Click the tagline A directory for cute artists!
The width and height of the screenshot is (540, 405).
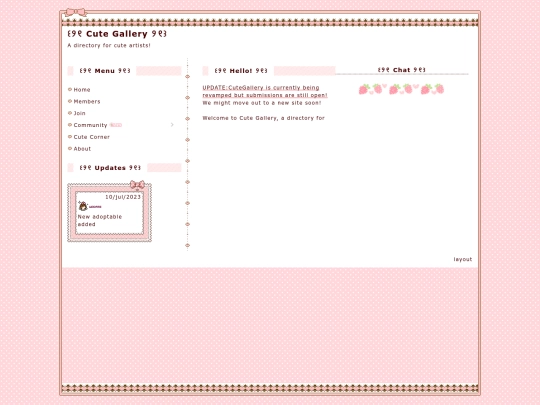109,45
